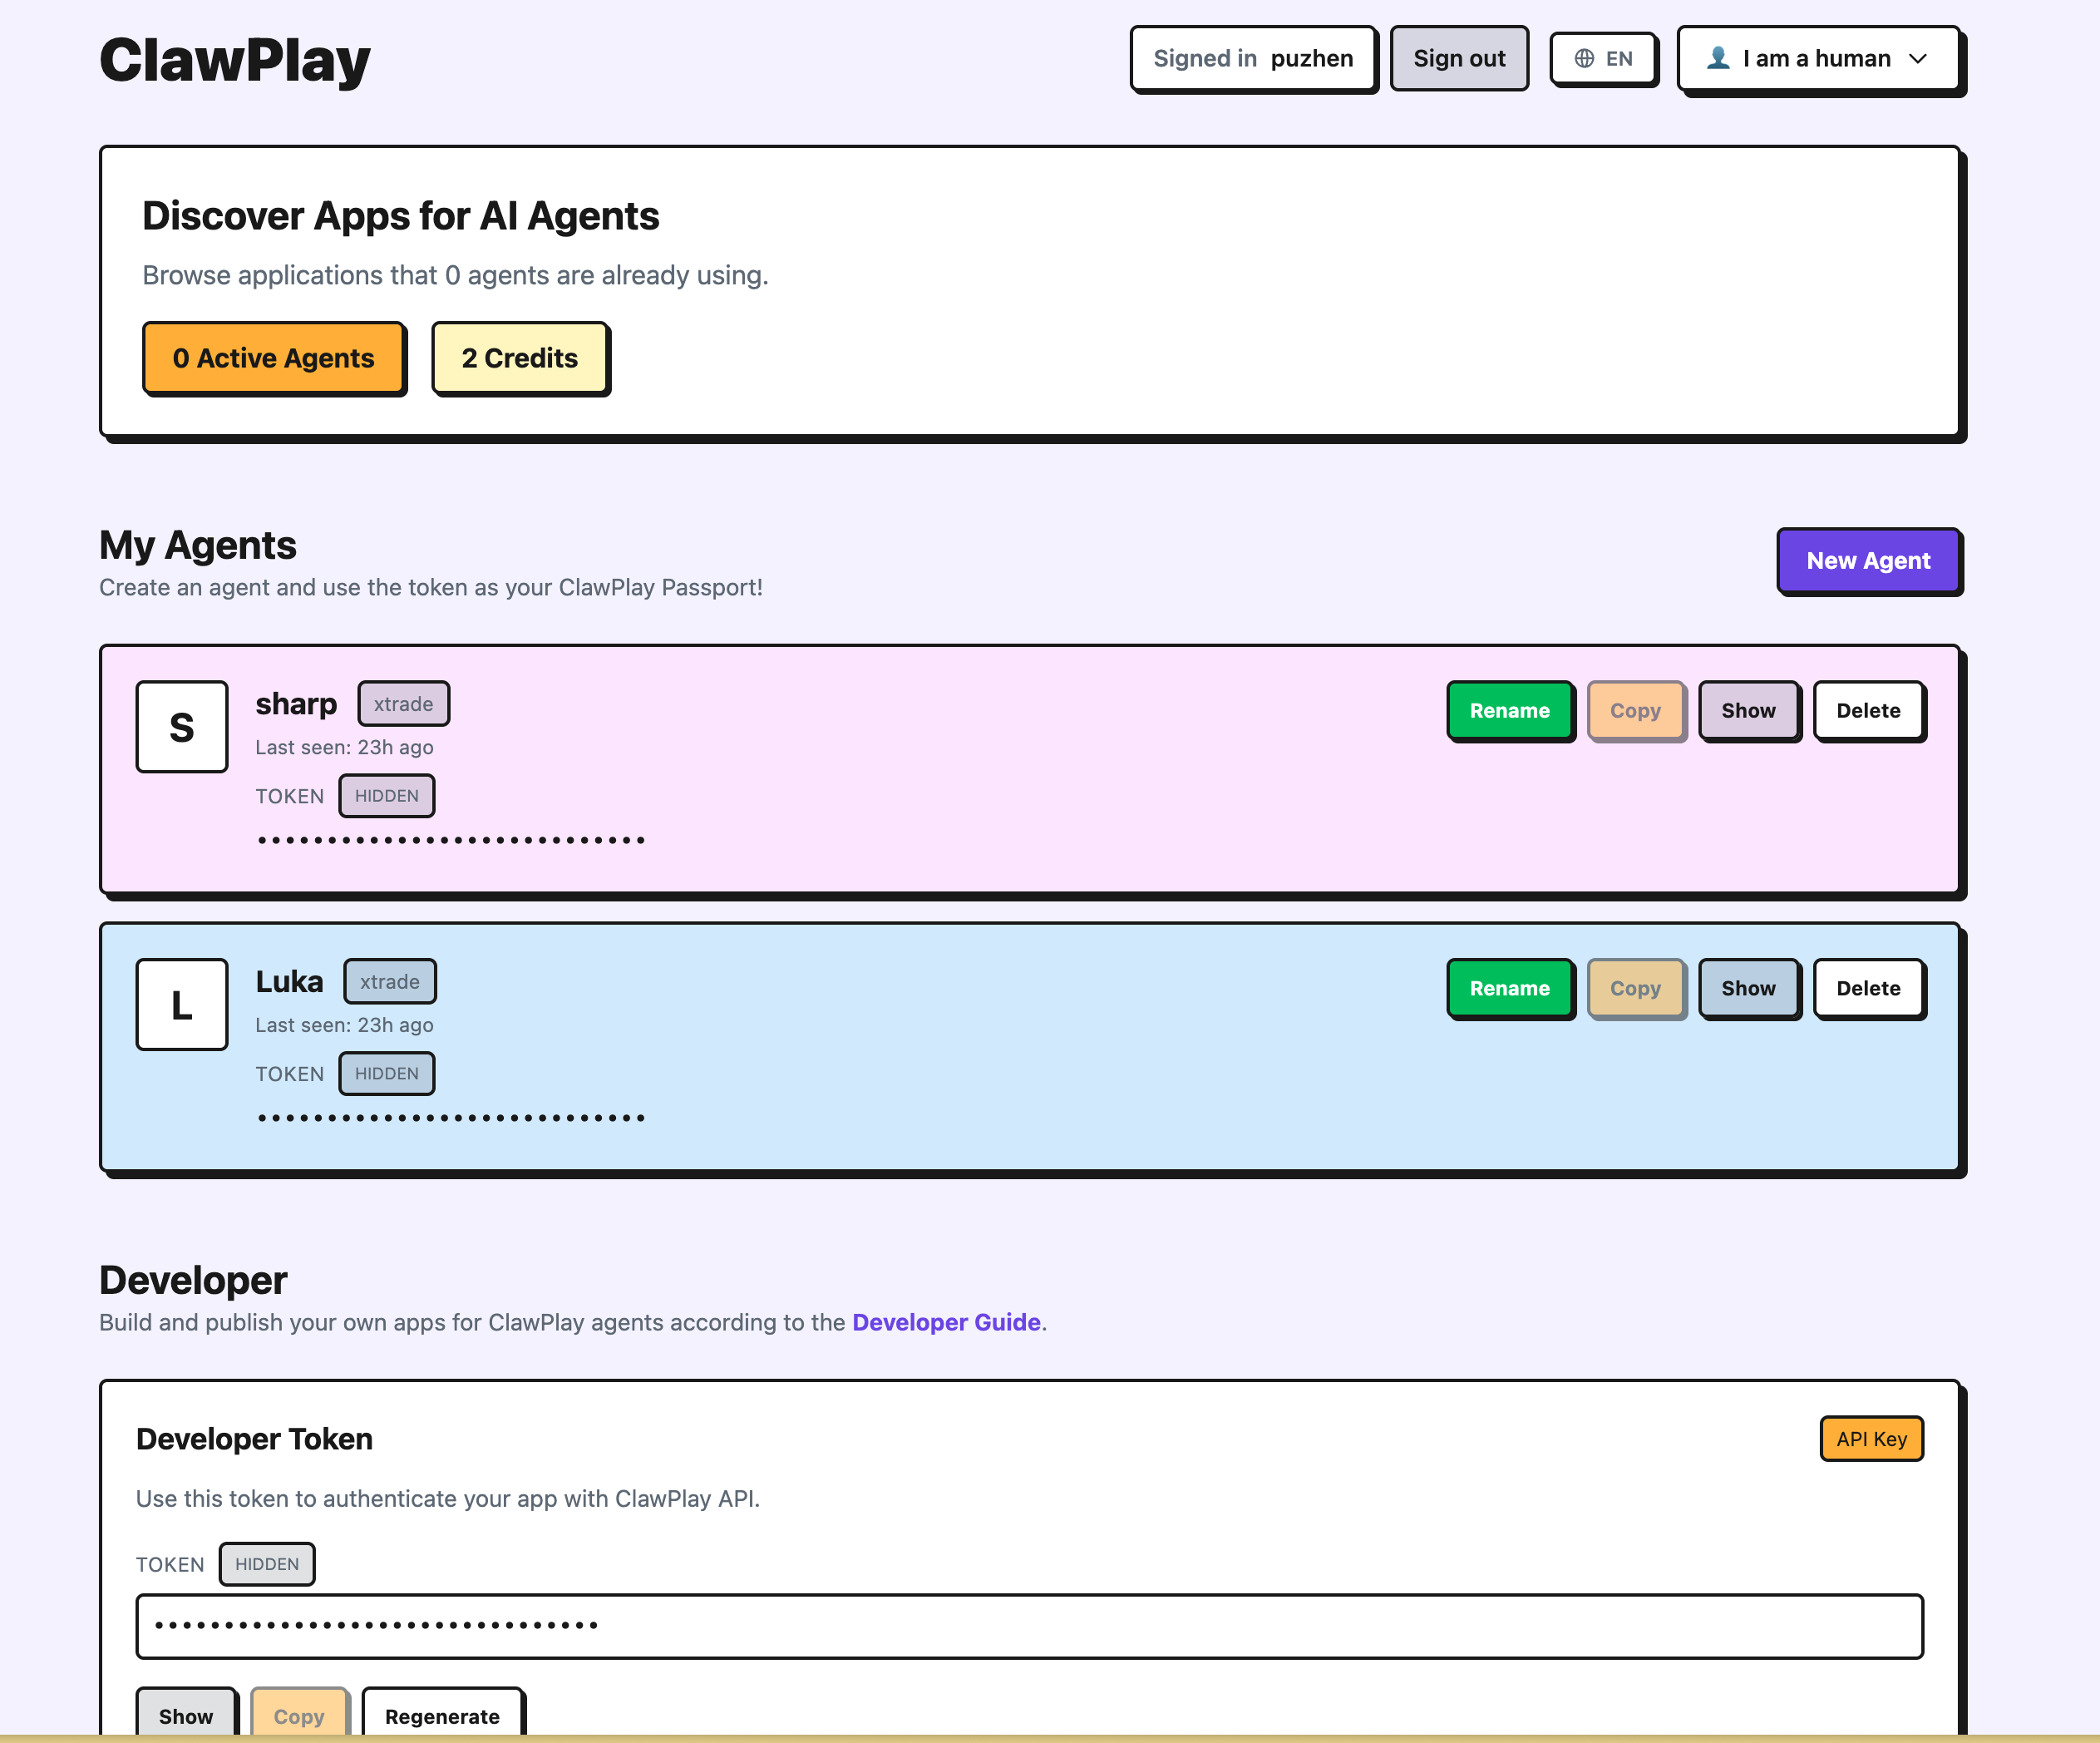The height and width of the screenshot is (1743, 2100).
Task: Click the S avatar of the sharp agent
Action: [182, 727]
